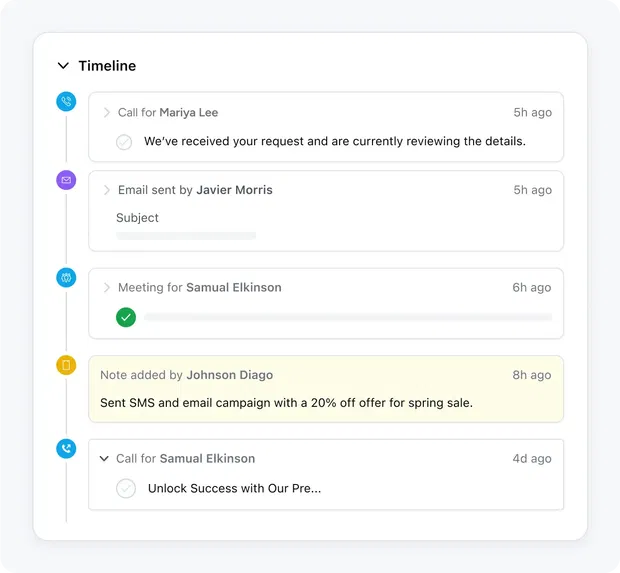
Task: Click the 'Email sent by' label
Action: (x=155, y=190)
